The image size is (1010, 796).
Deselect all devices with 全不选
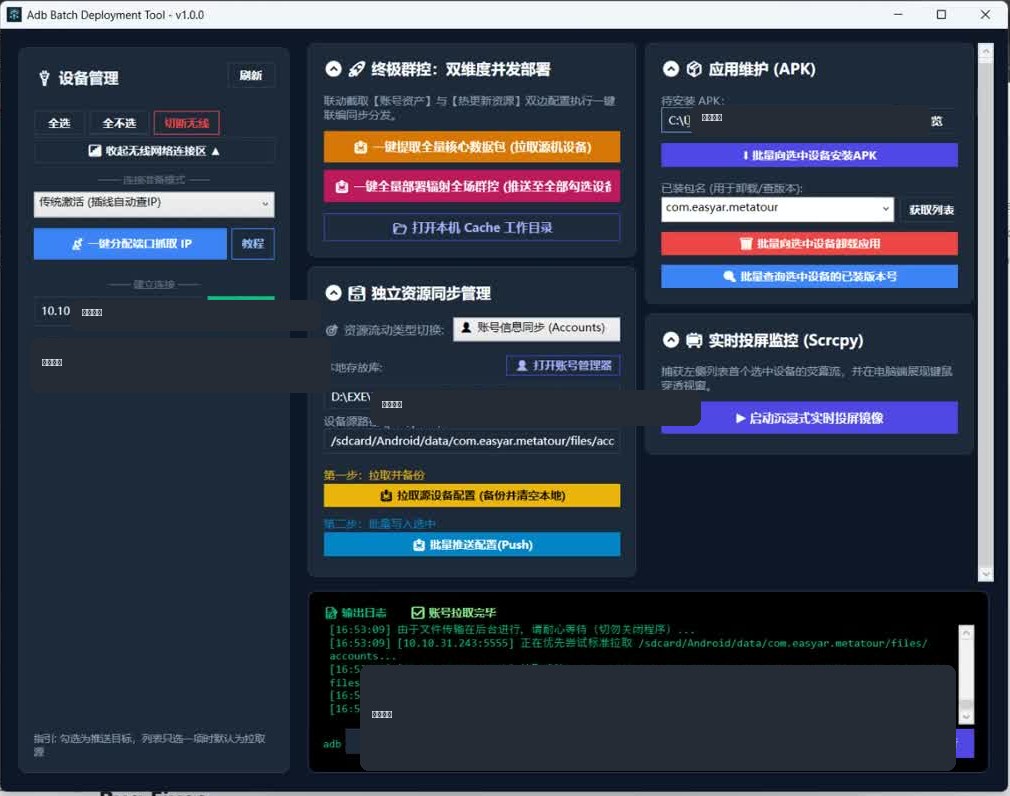[x=119, y=123]
